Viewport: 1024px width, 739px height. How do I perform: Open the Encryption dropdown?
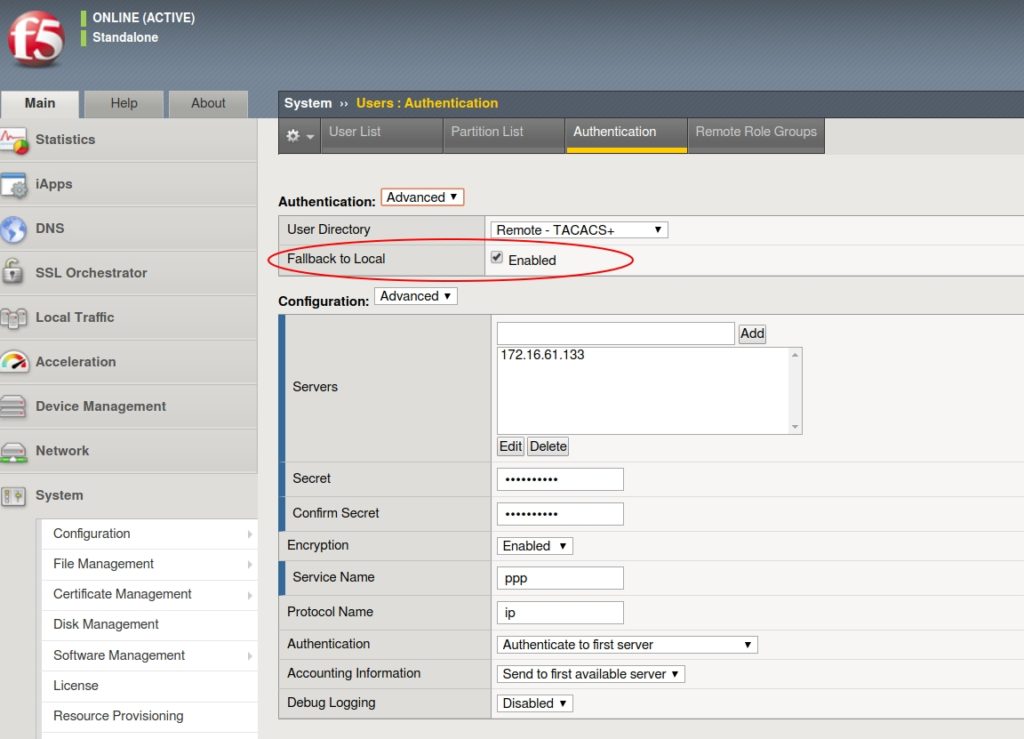535,546
